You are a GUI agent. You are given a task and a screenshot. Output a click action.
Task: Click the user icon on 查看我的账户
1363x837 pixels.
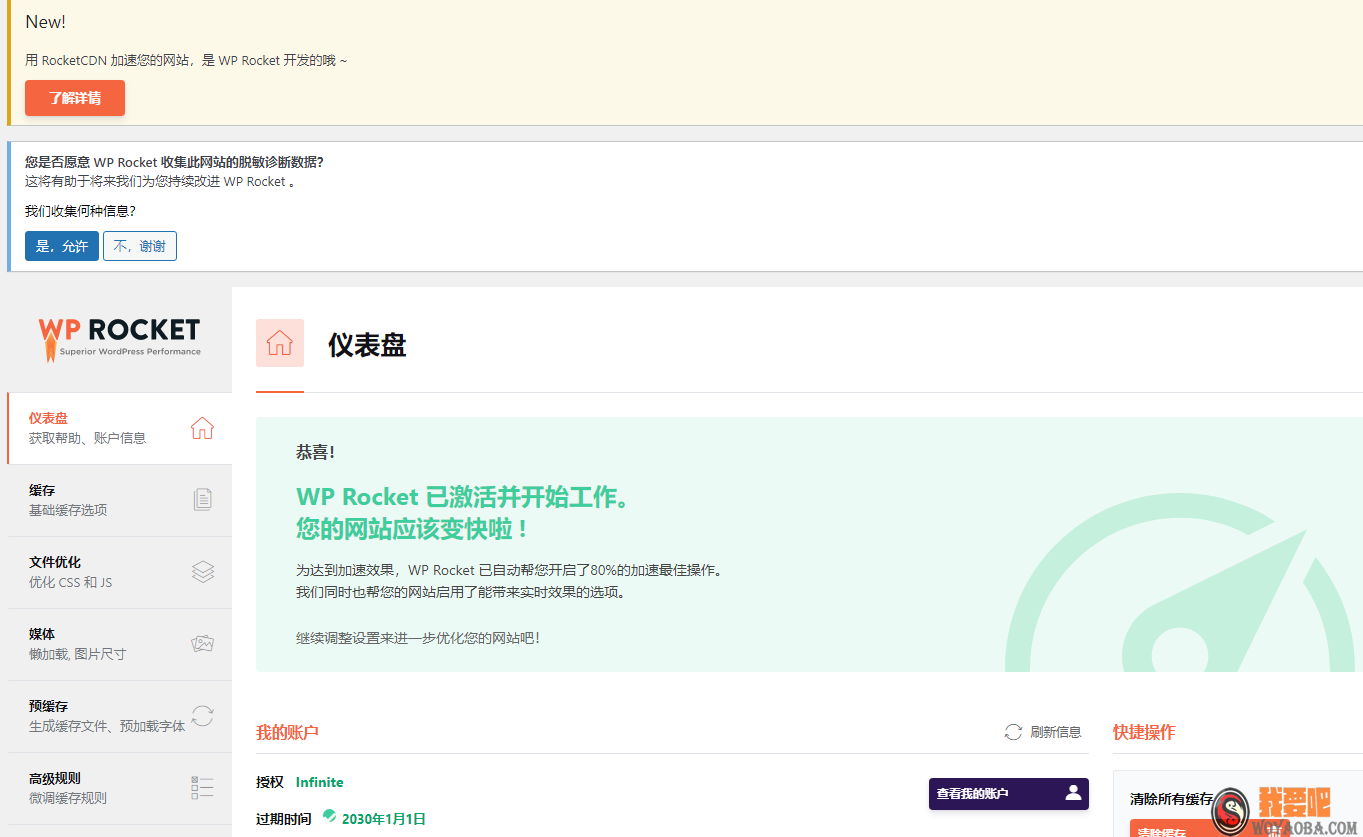[1073, 793]
